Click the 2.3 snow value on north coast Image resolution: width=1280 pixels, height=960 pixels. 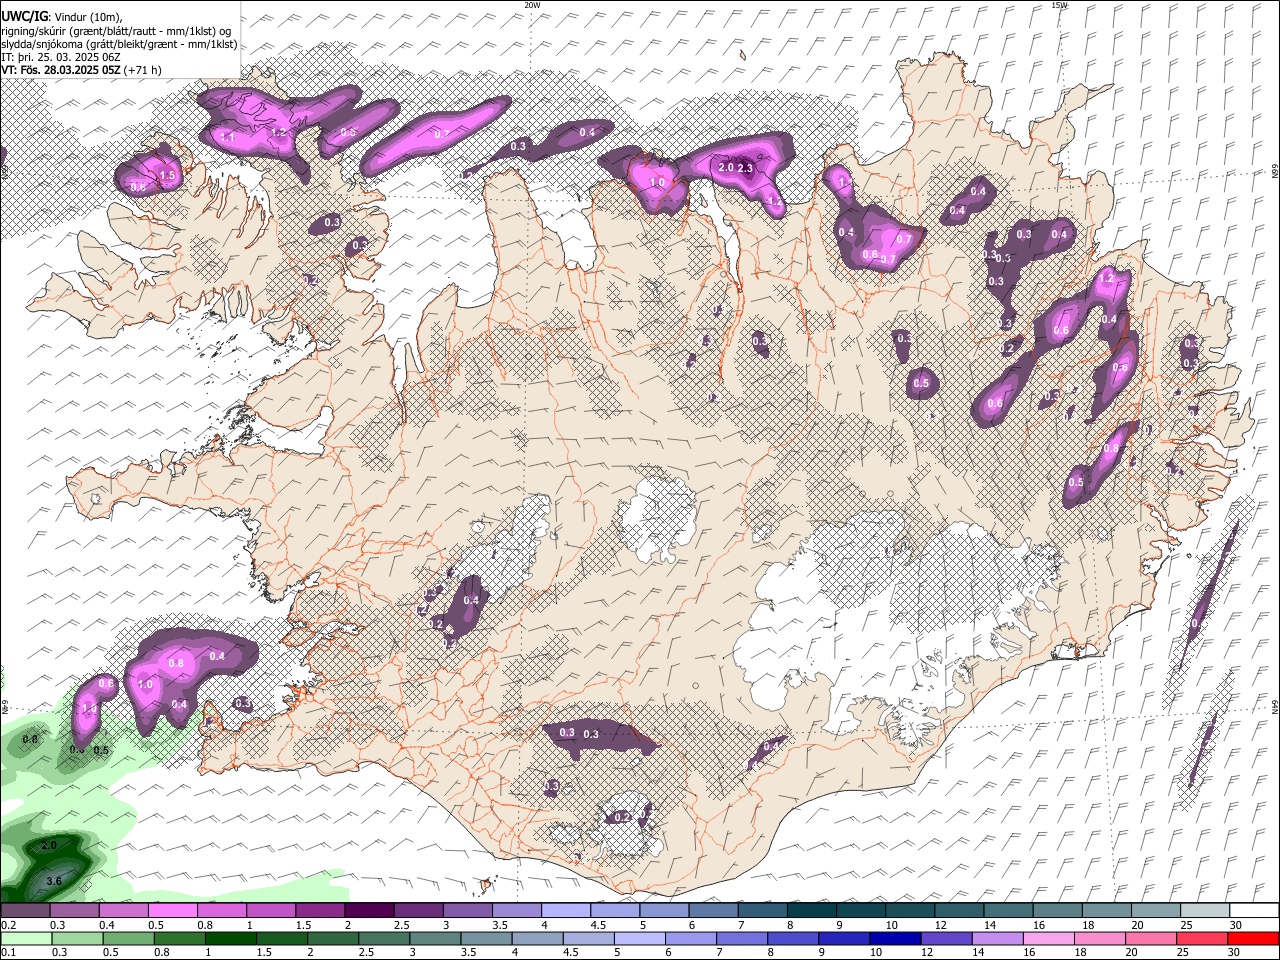(745, 168)
